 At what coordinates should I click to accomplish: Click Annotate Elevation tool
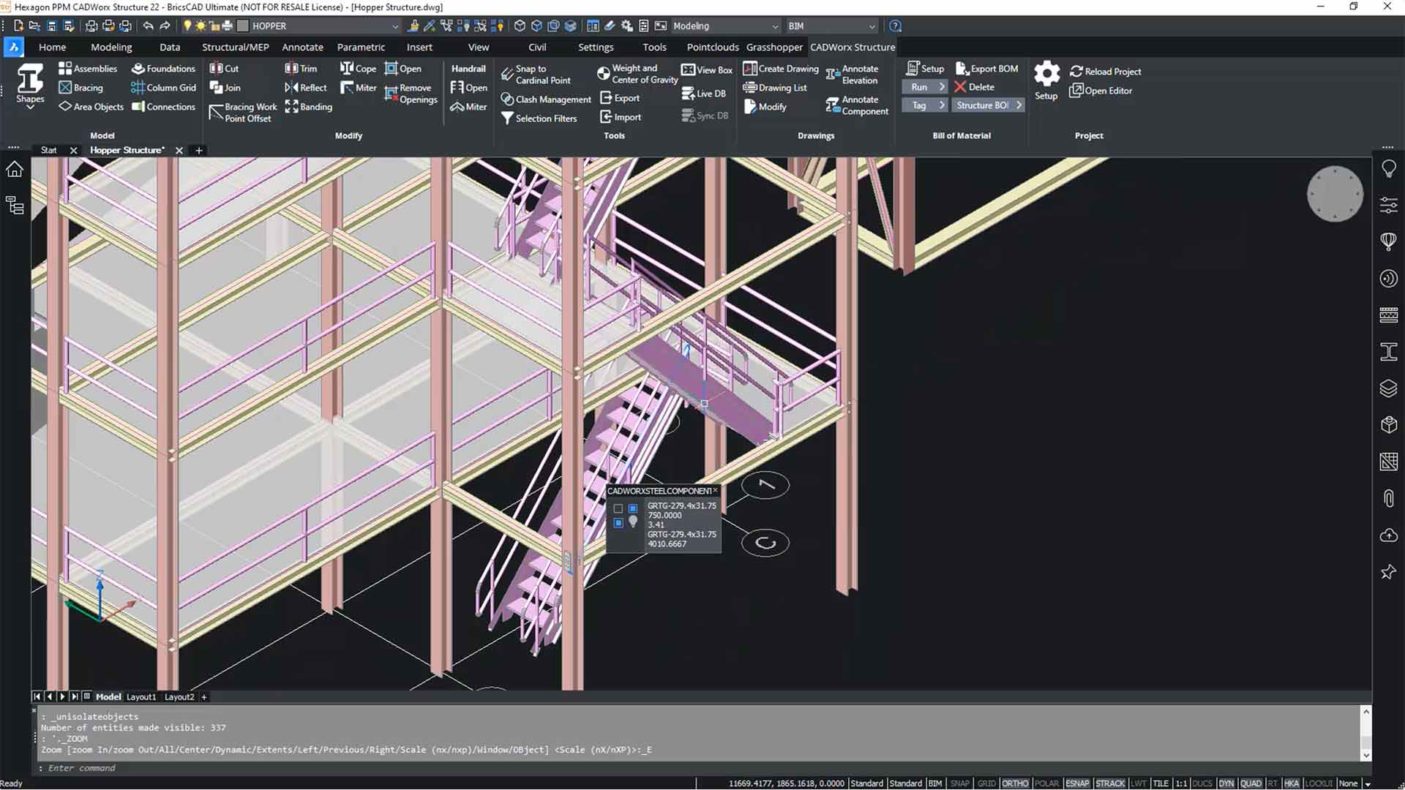(x=852, y=75)
